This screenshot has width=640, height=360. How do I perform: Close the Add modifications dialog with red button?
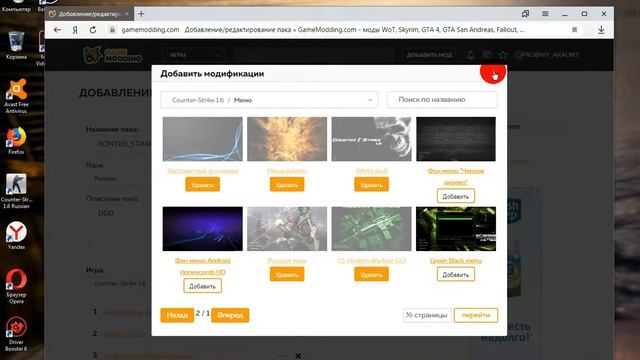pos(493,73)
